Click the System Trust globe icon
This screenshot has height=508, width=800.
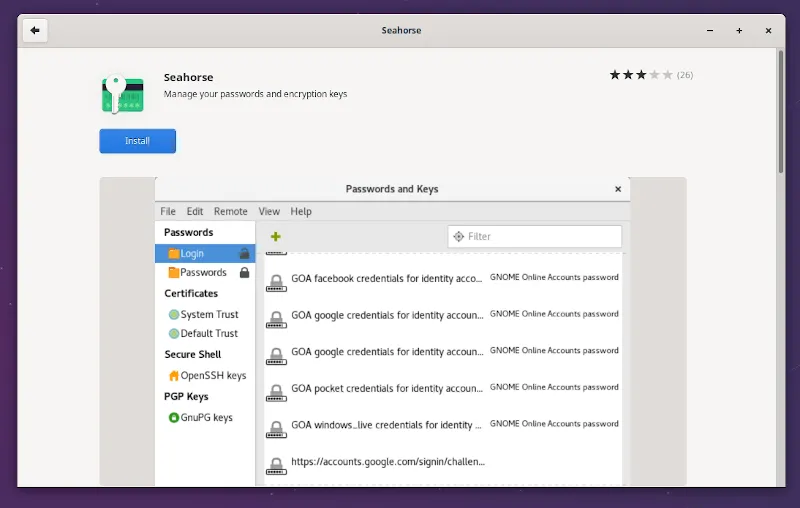[173, 315]
